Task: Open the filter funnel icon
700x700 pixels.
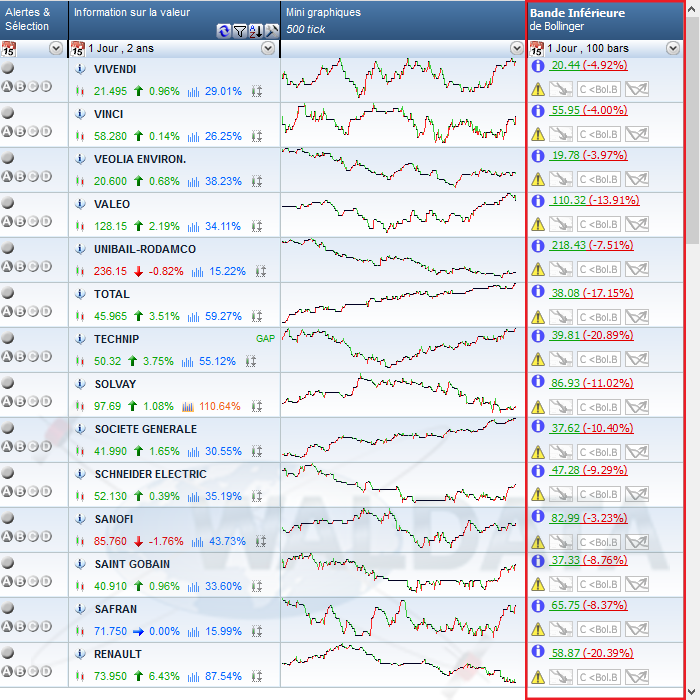Action: (x=240, y=31)
